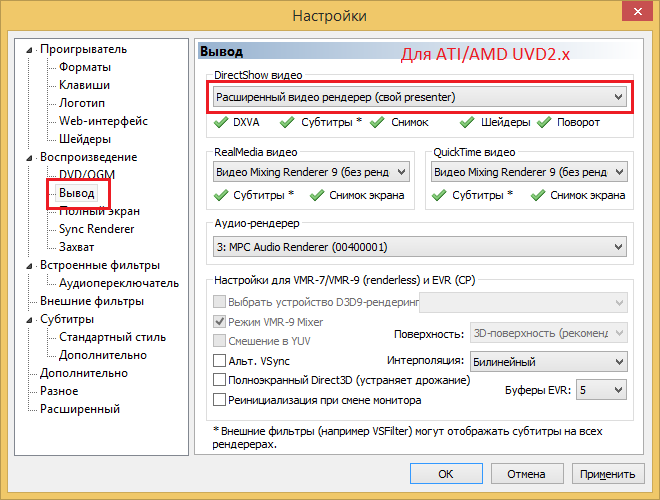This screenshot has width=660, height=500.
Task: Go to Web-интерфейс settings
Action: click(103, 121)
